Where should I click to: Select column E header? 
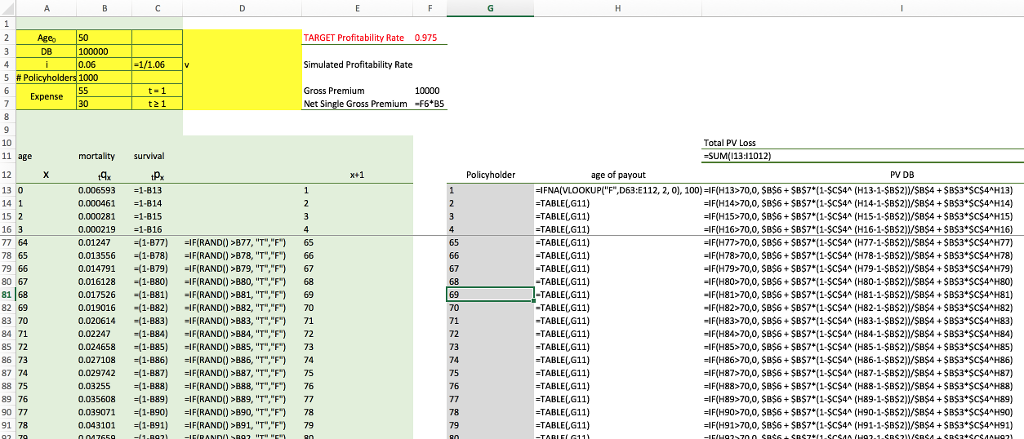(x=357, y=8)
